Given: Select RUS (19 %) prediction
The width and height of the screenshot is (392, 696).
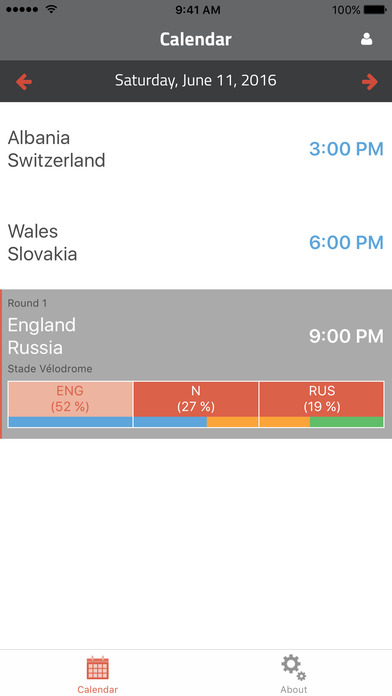Looking at the screenshot, I should (x=322, y=399).
